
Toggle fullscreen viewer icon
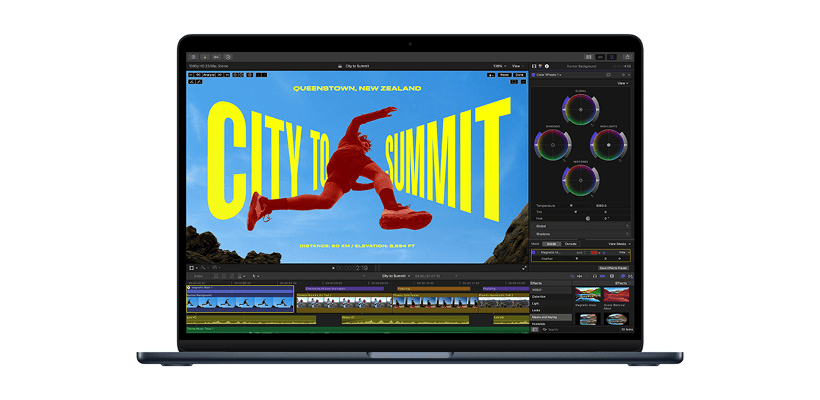coord(524,268)
